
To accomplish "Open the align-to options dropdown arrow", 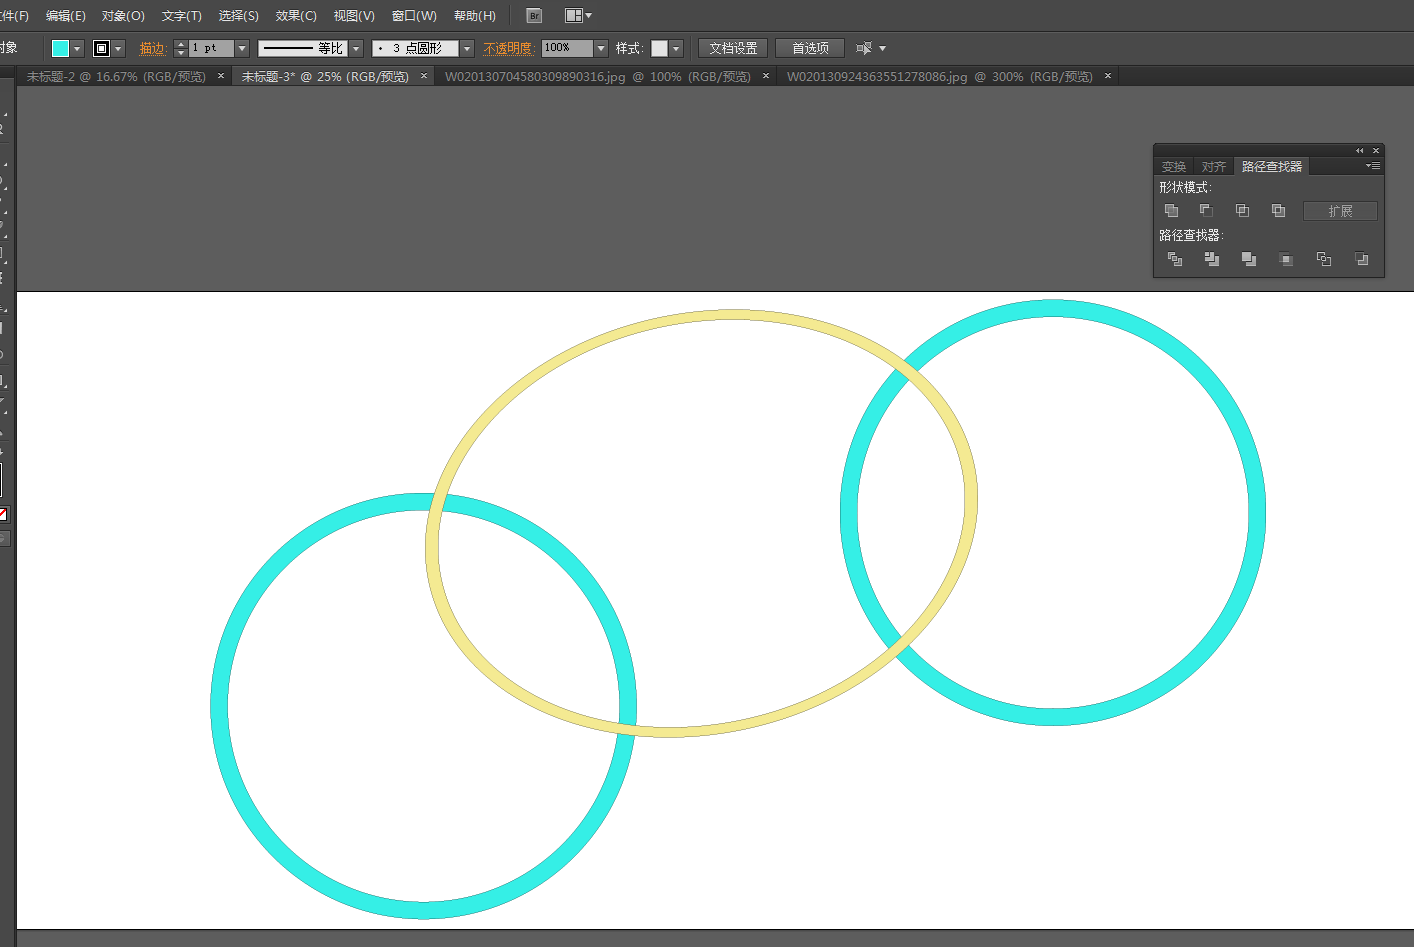I will 882,48.
